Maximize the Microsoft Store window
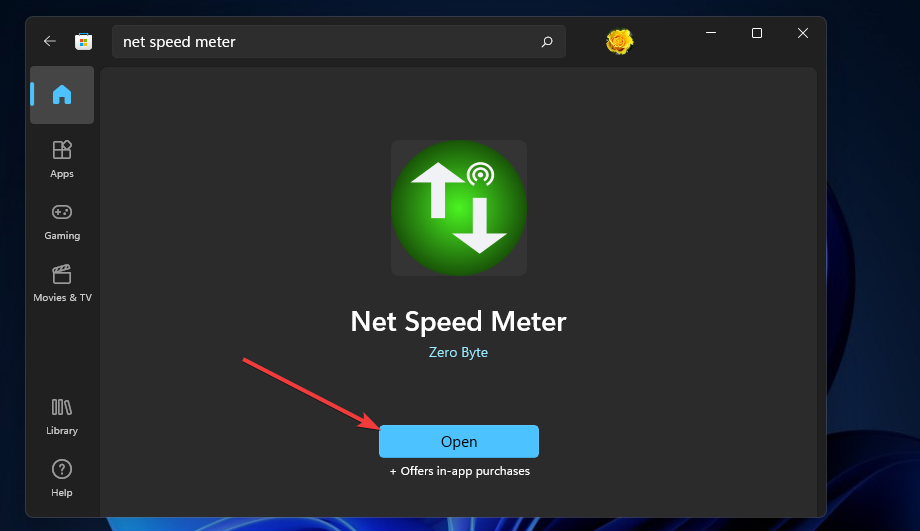920x531 pixels. tap(757, 33)
